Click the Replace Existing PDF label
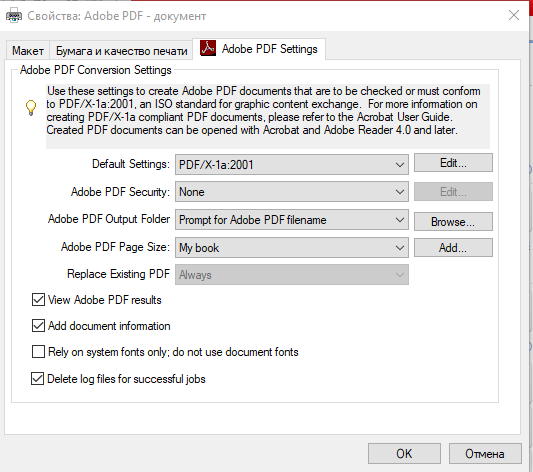Image resolution: width=533 pixels, height=472 pixels. point(118,274)
